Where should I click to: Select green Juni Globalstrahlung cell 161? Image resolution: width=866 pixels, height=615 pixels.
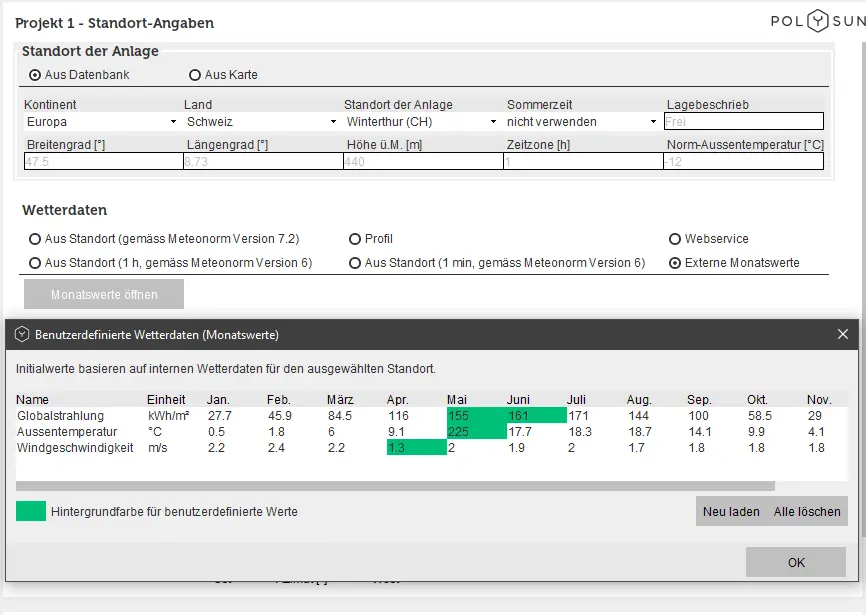[536, 416]
